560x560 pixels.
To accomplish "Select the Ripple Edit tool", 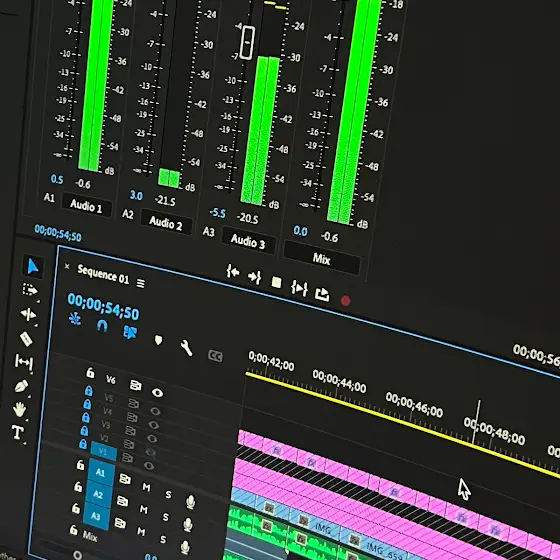I will [28, 314].
